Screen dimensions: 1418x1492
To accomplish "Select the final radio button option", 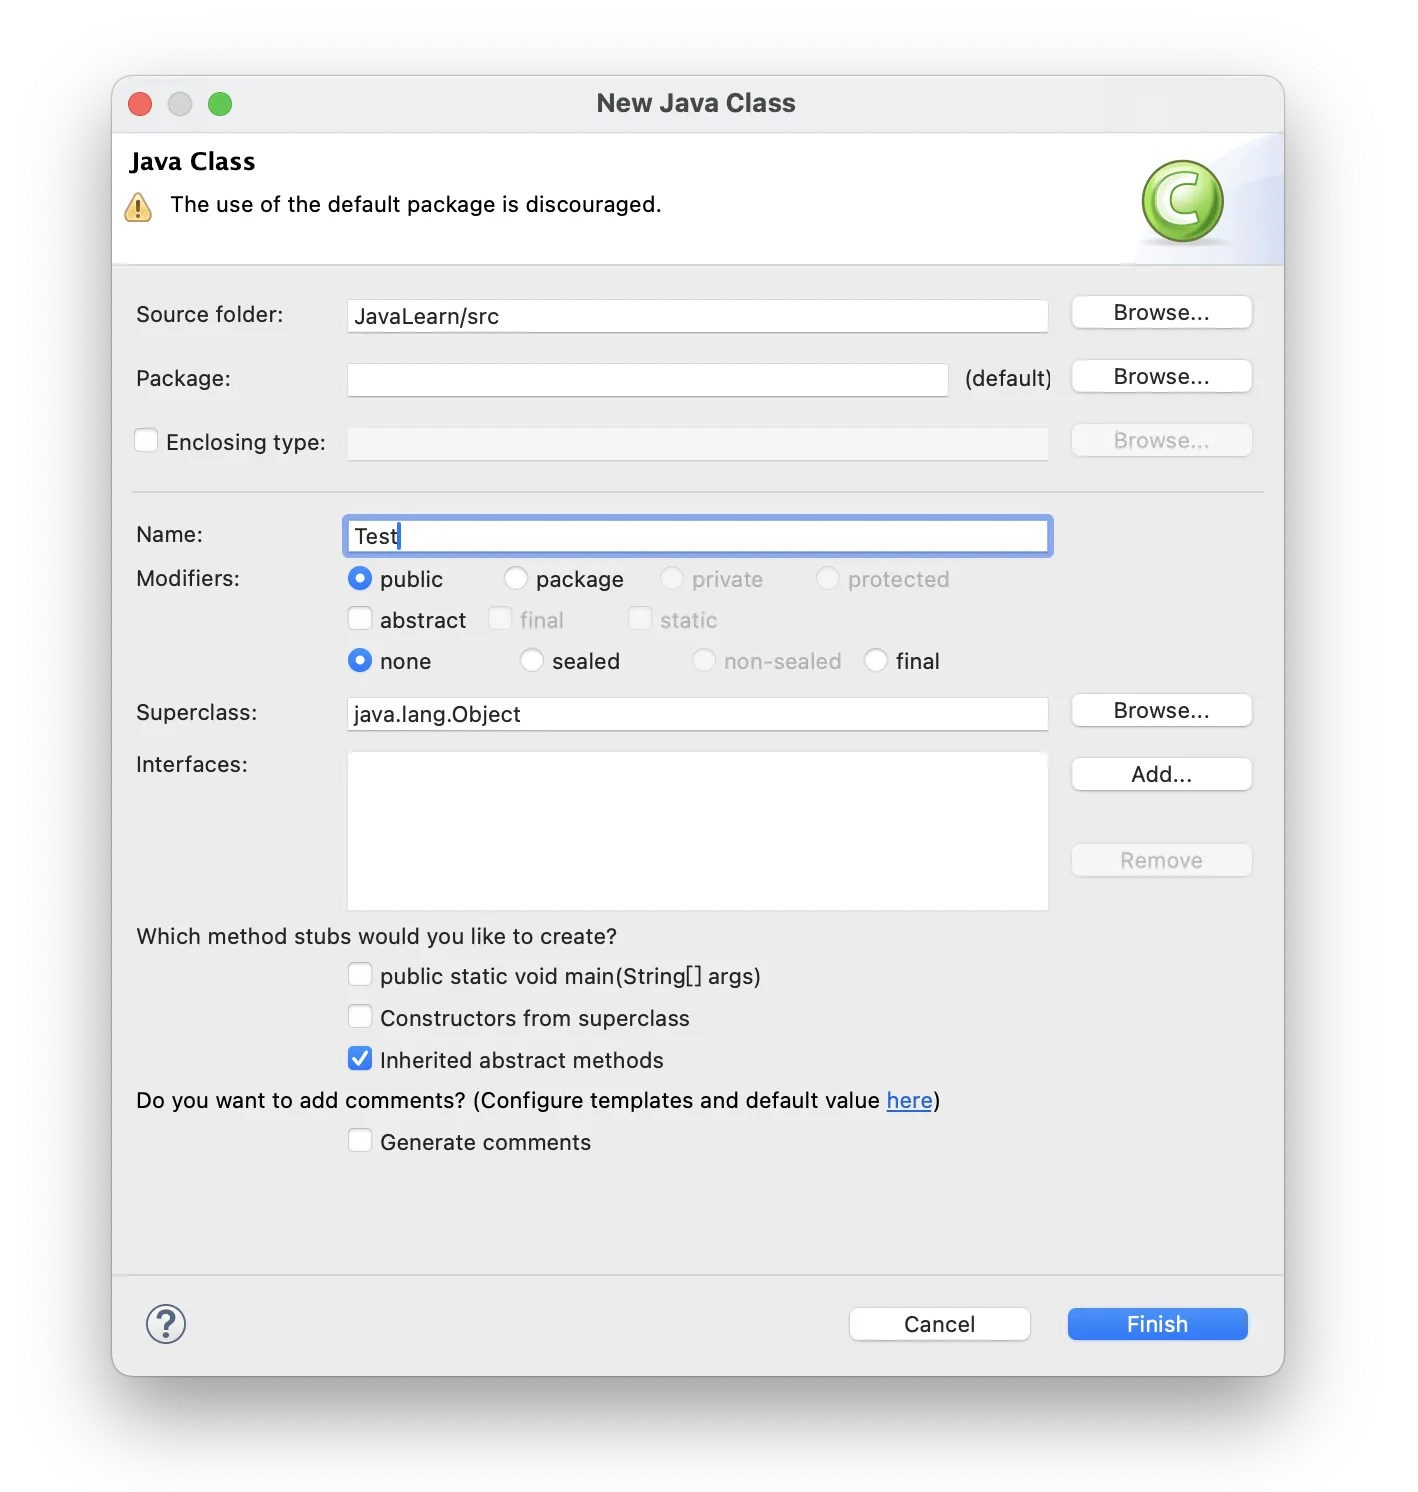I will coord(876,661).
